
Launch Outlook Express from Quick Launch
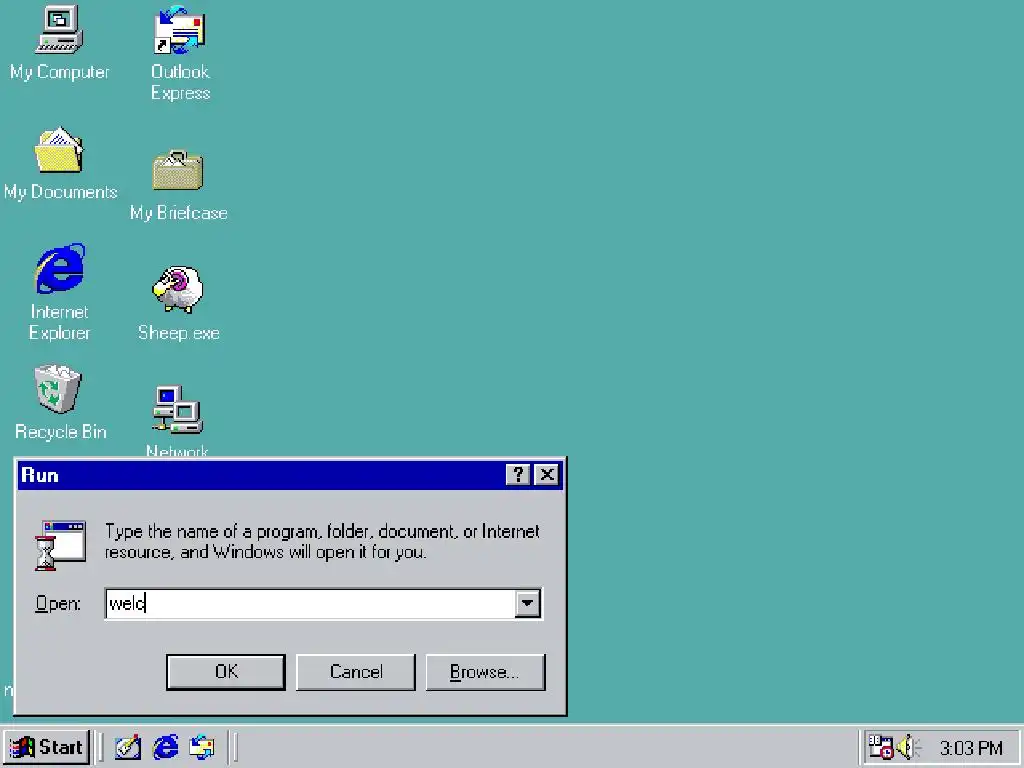(x=201, y=747)
